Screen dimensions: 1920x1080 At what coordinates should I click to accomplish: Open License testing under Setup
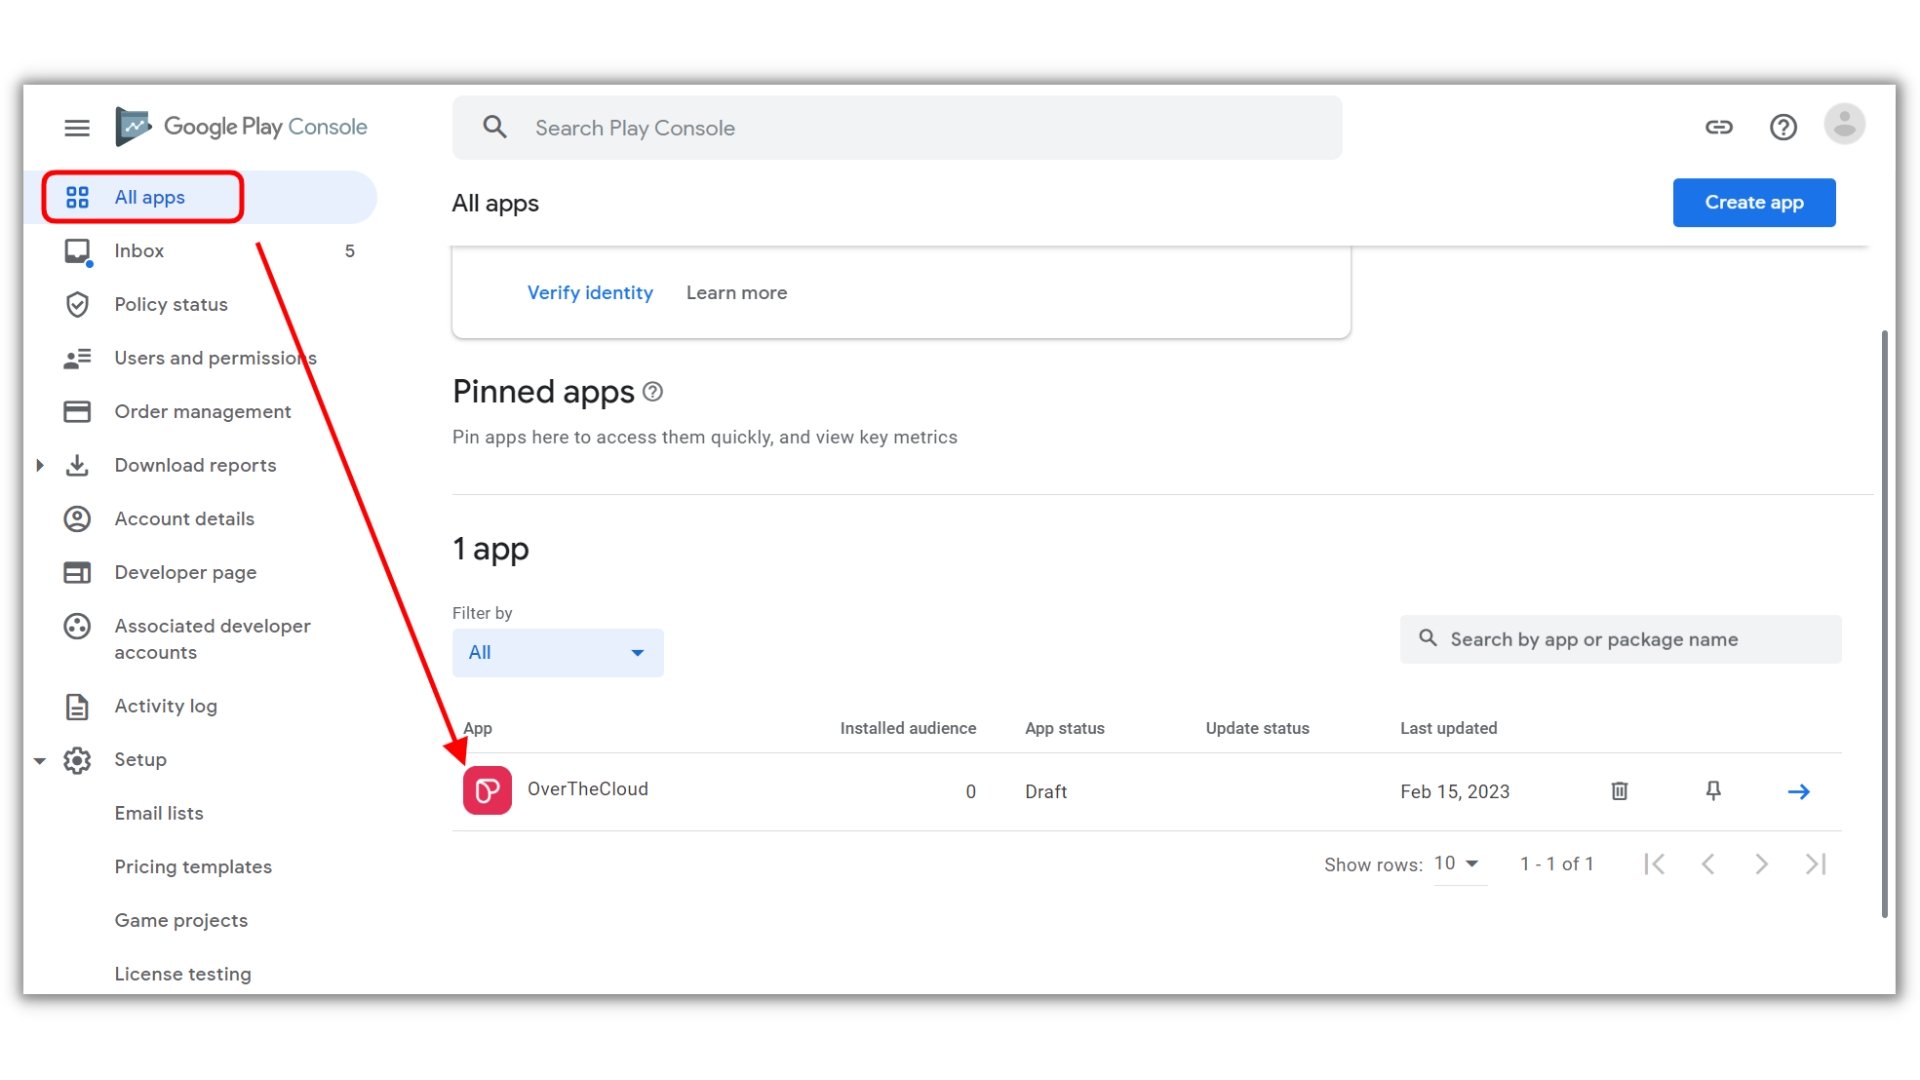pos(183,973)
